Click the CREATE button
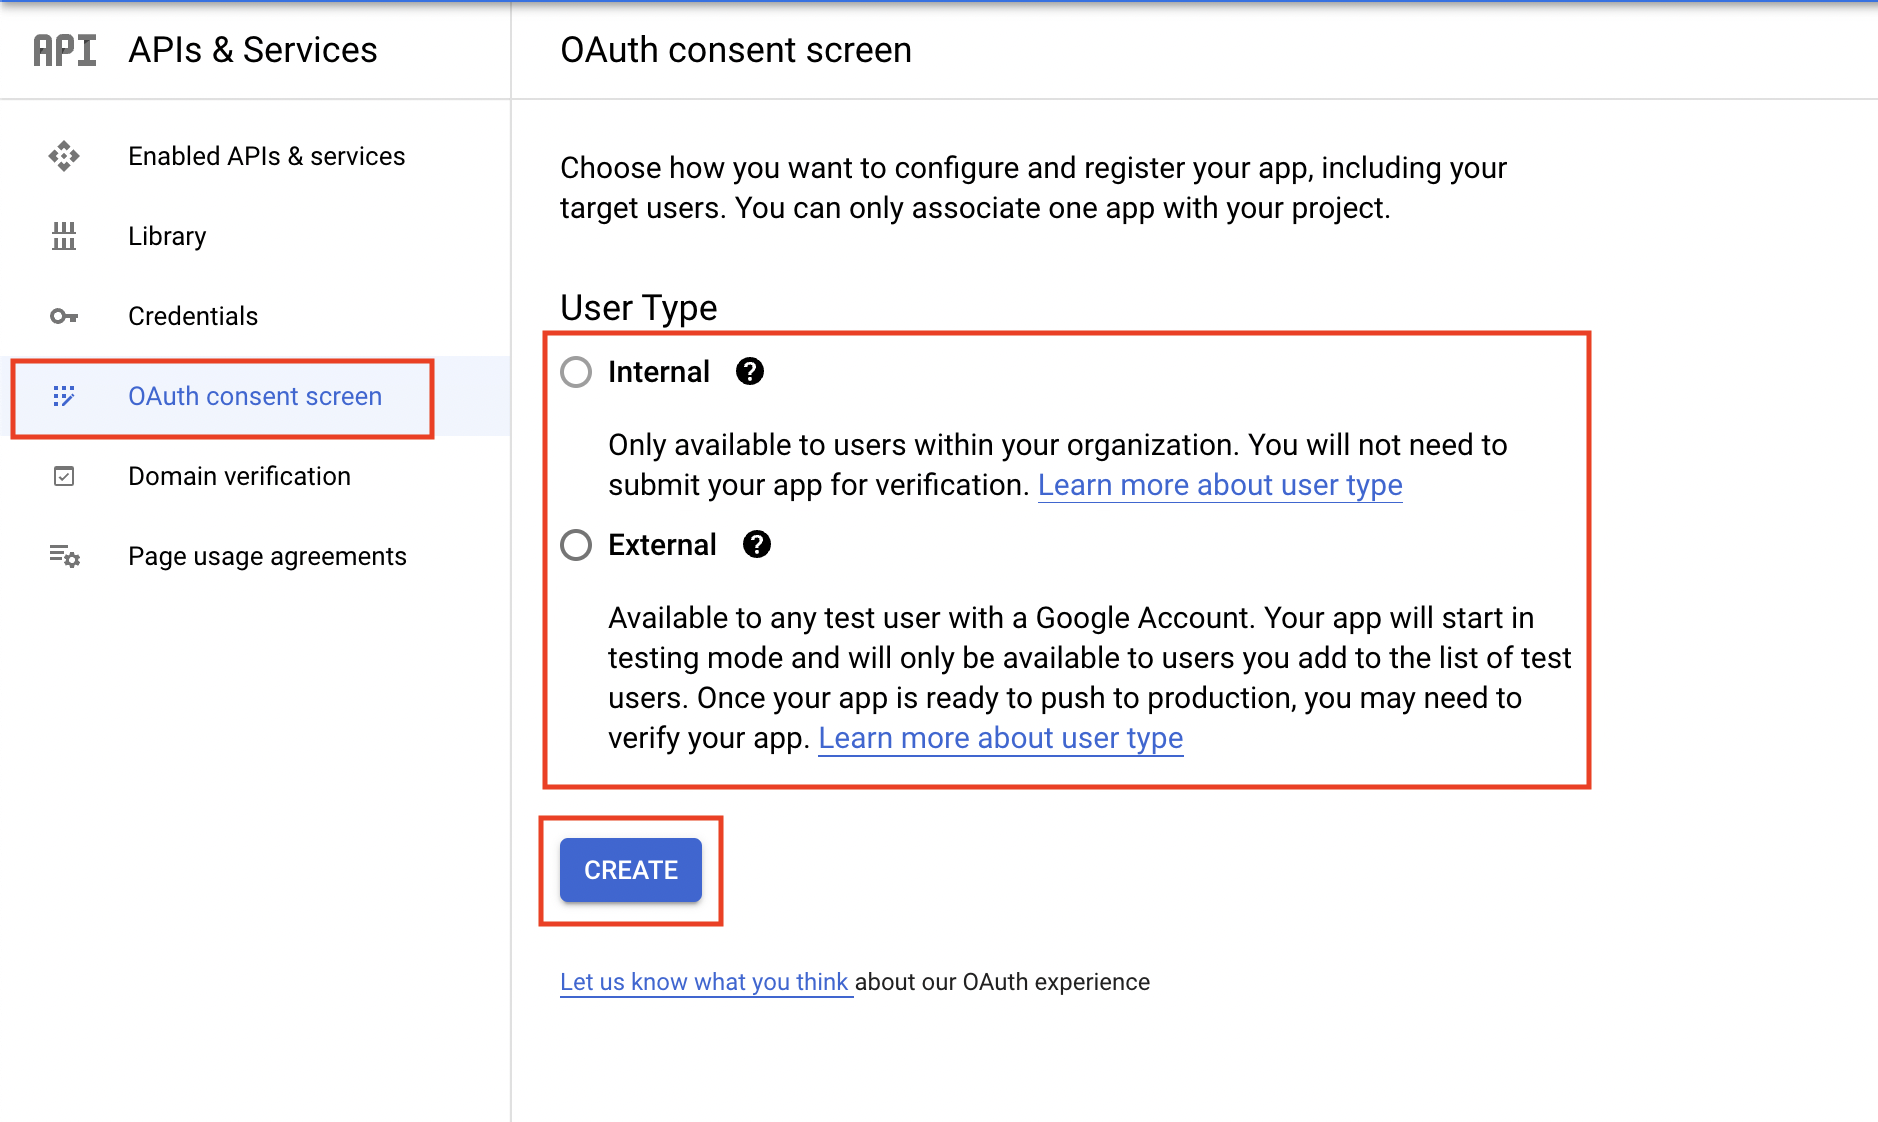This screenshot has width=1878, height=1122. 630,870
